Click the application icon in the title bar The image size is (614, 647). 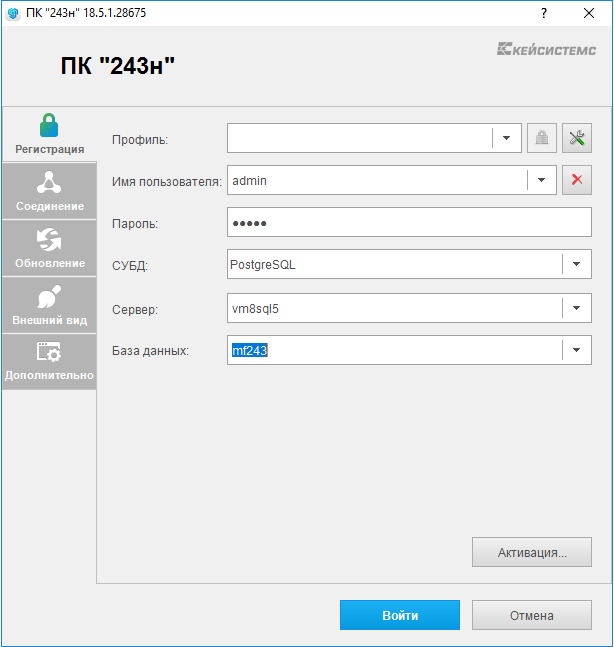pos(13,13)
